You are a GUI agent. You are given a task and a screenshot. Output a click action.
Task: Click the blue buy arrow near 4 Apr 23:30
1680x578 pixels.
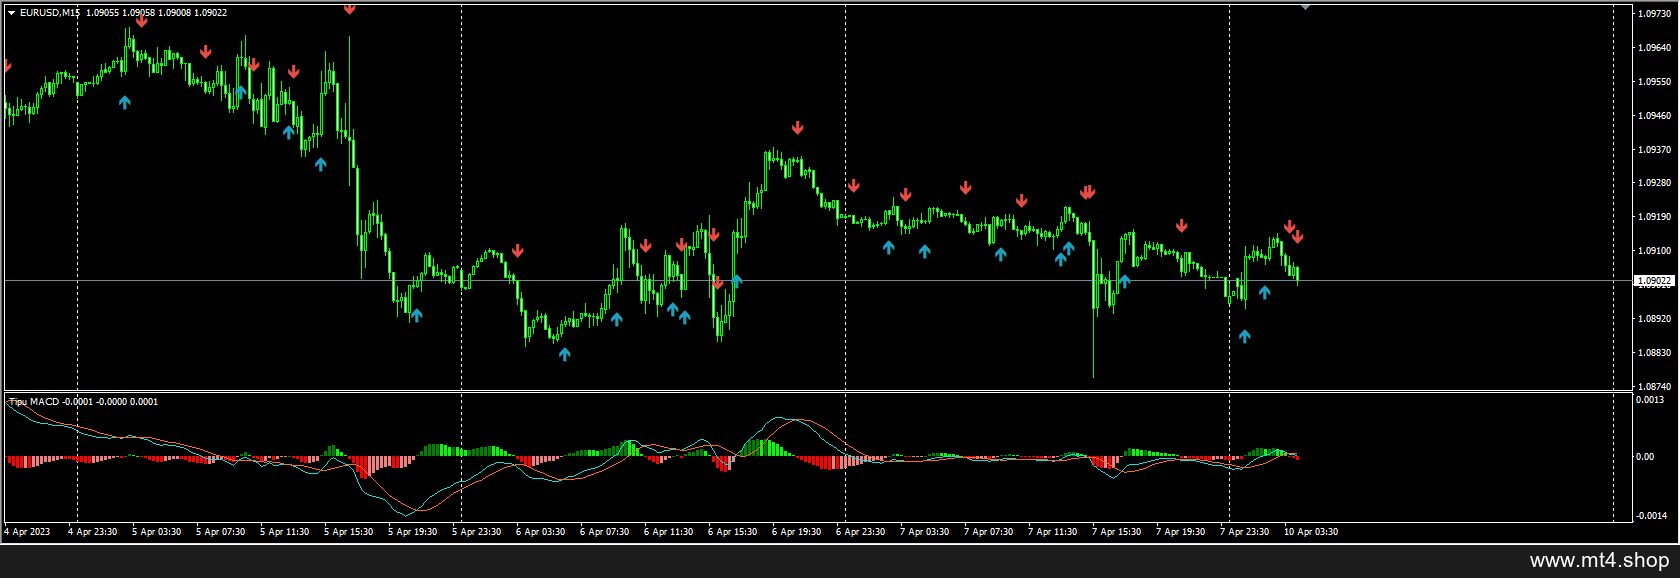tap(125, 102)
